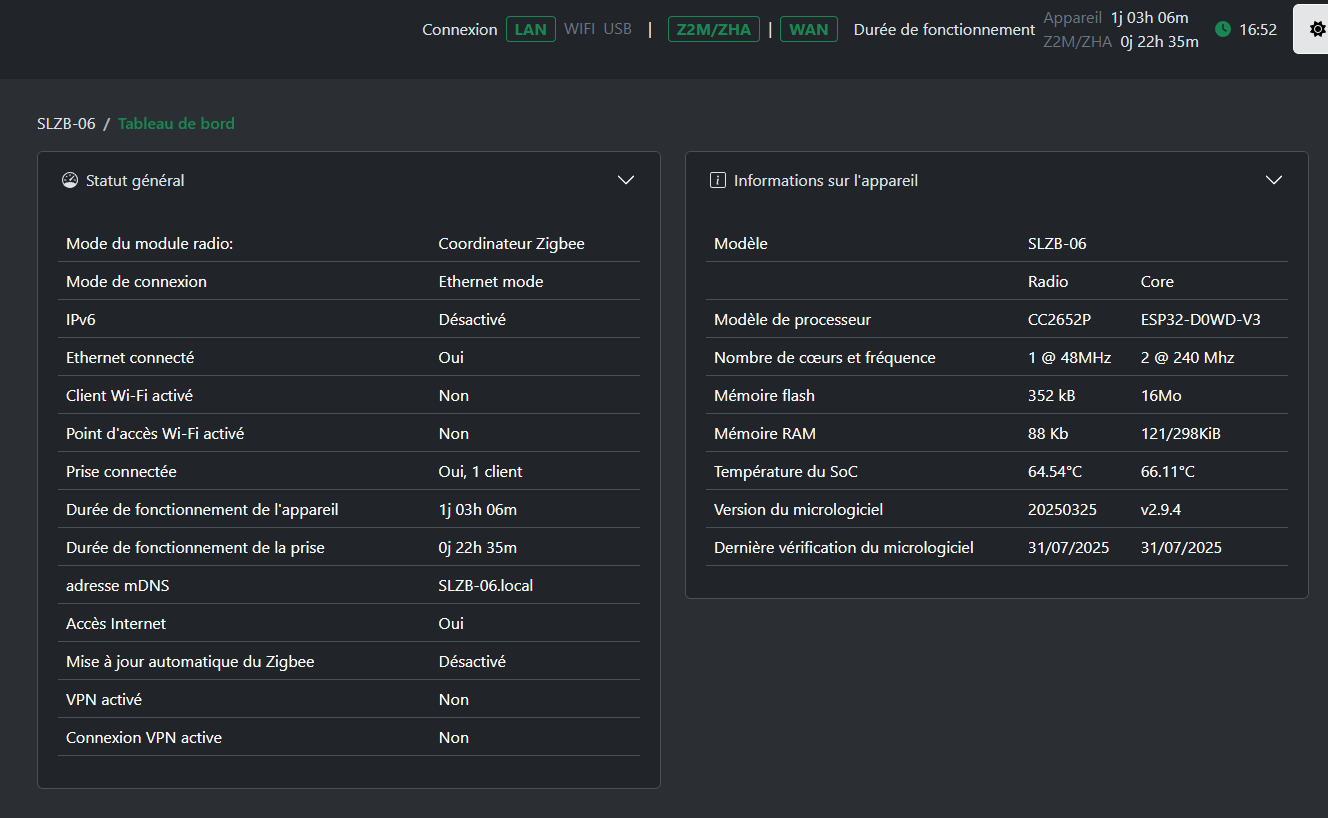Click the Durée de fonctionnement de la prise label
1328x818 pixels.
coord(195,548)
